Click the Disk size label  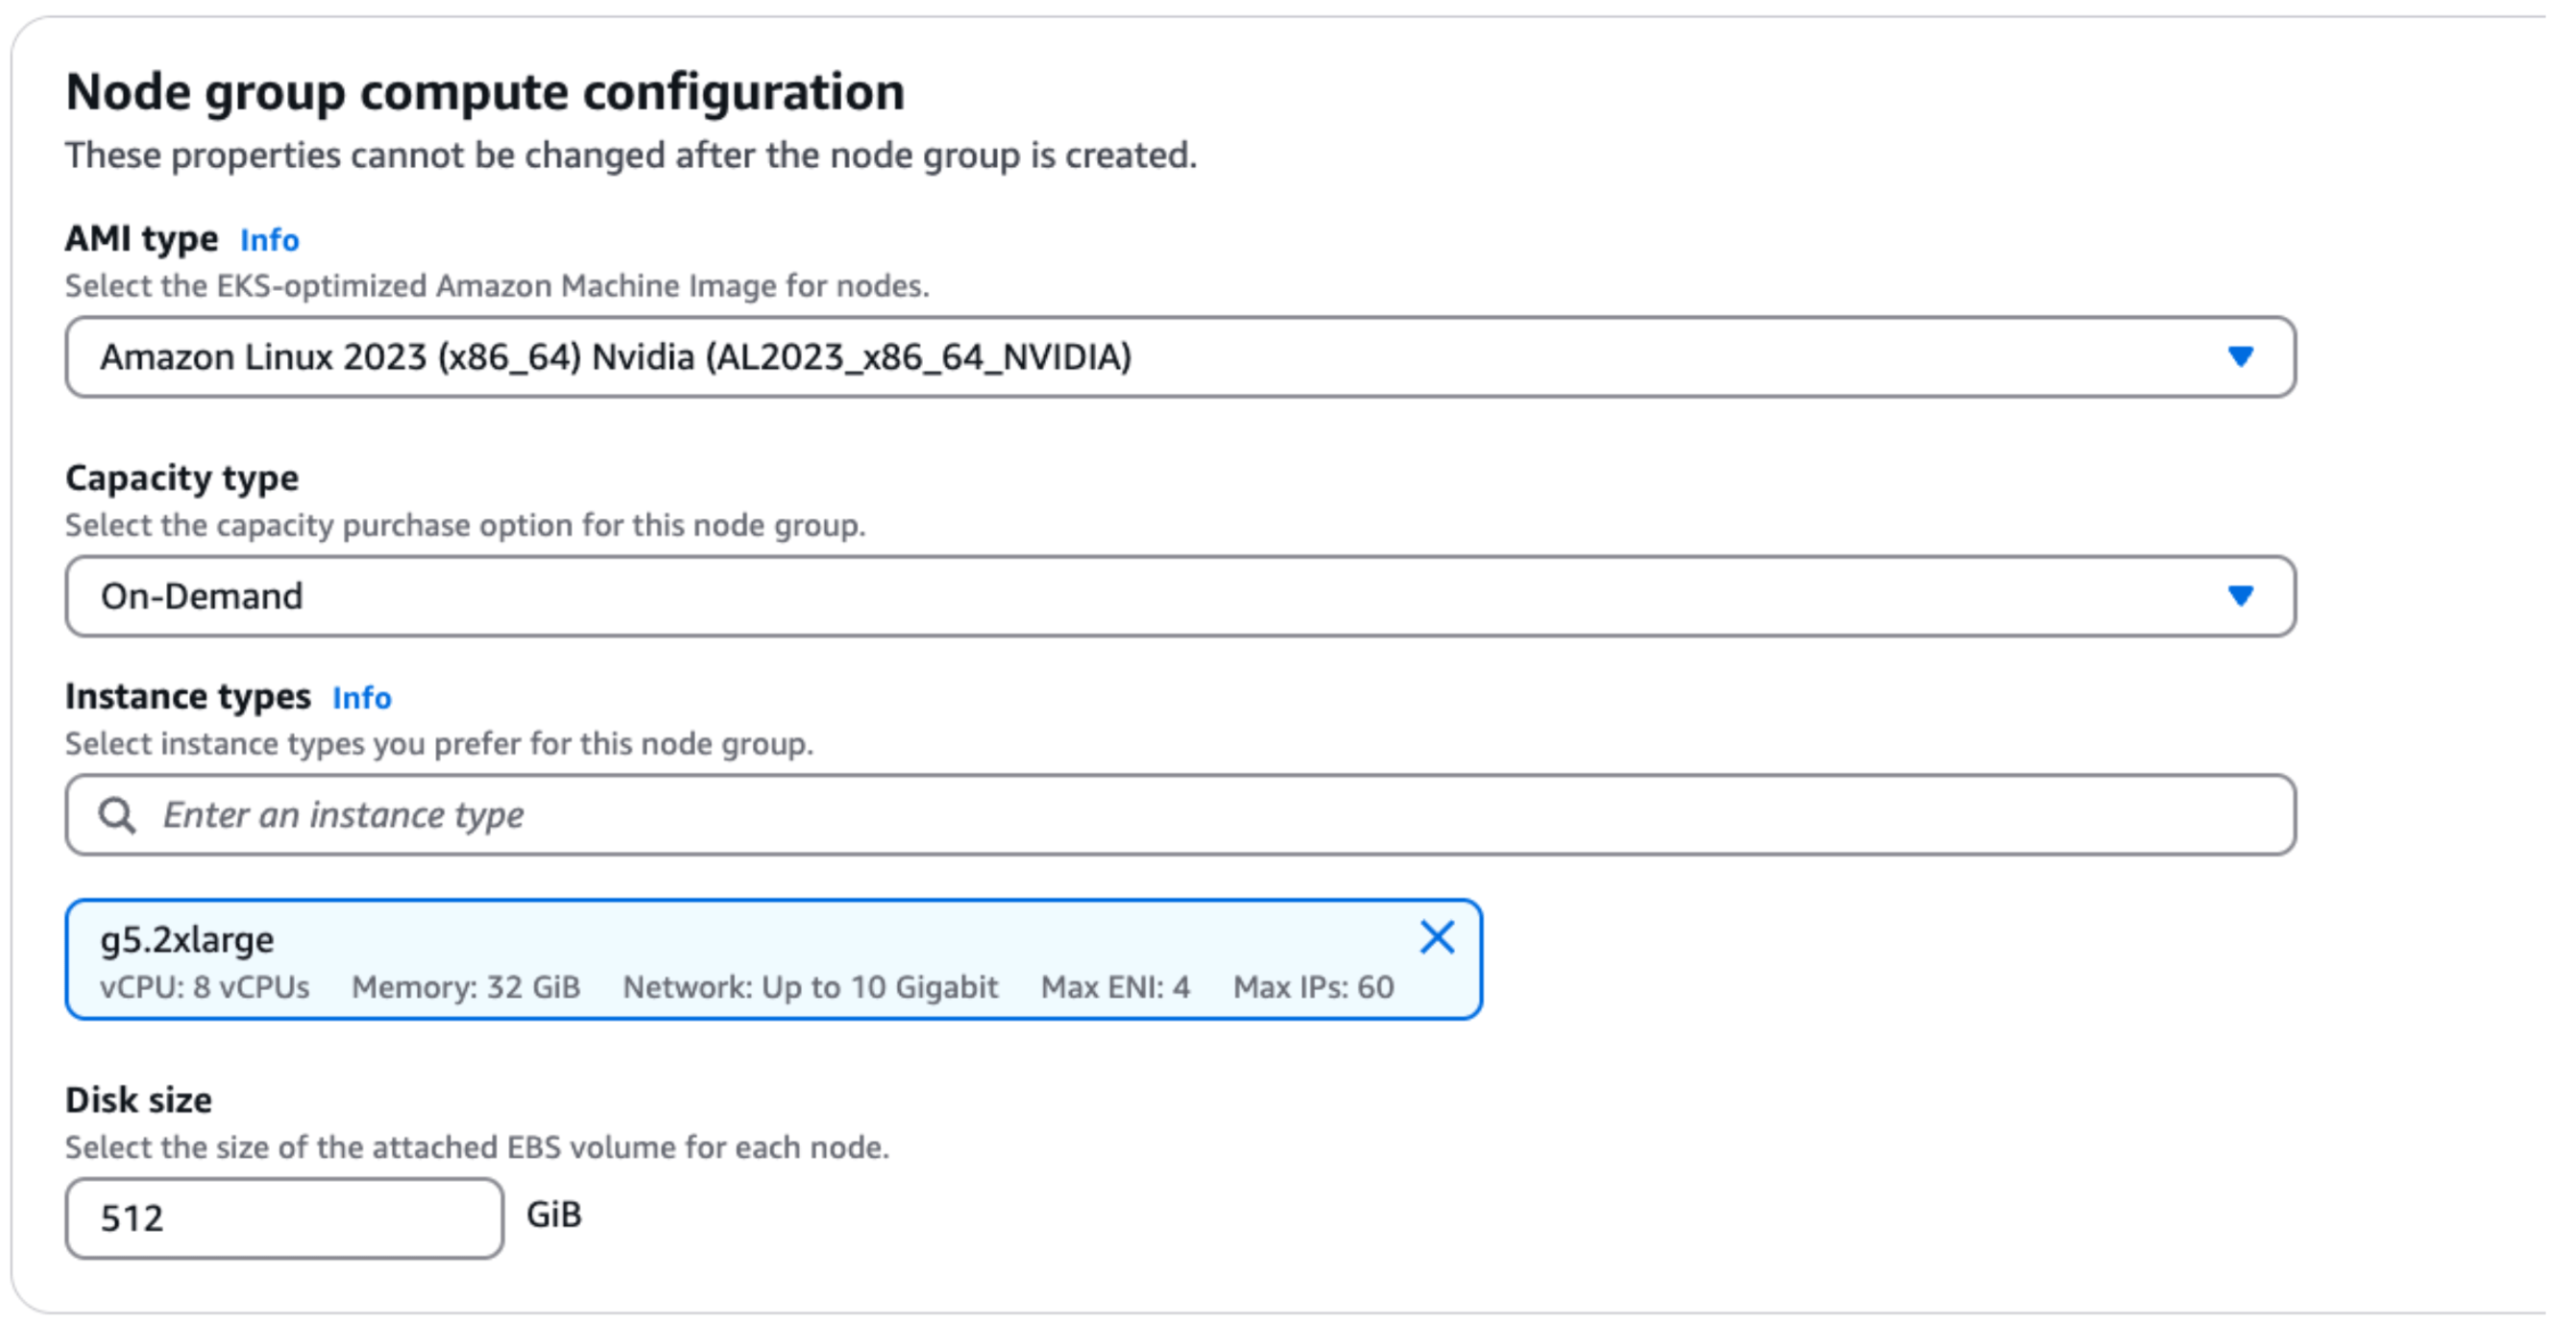[139, 1100]
